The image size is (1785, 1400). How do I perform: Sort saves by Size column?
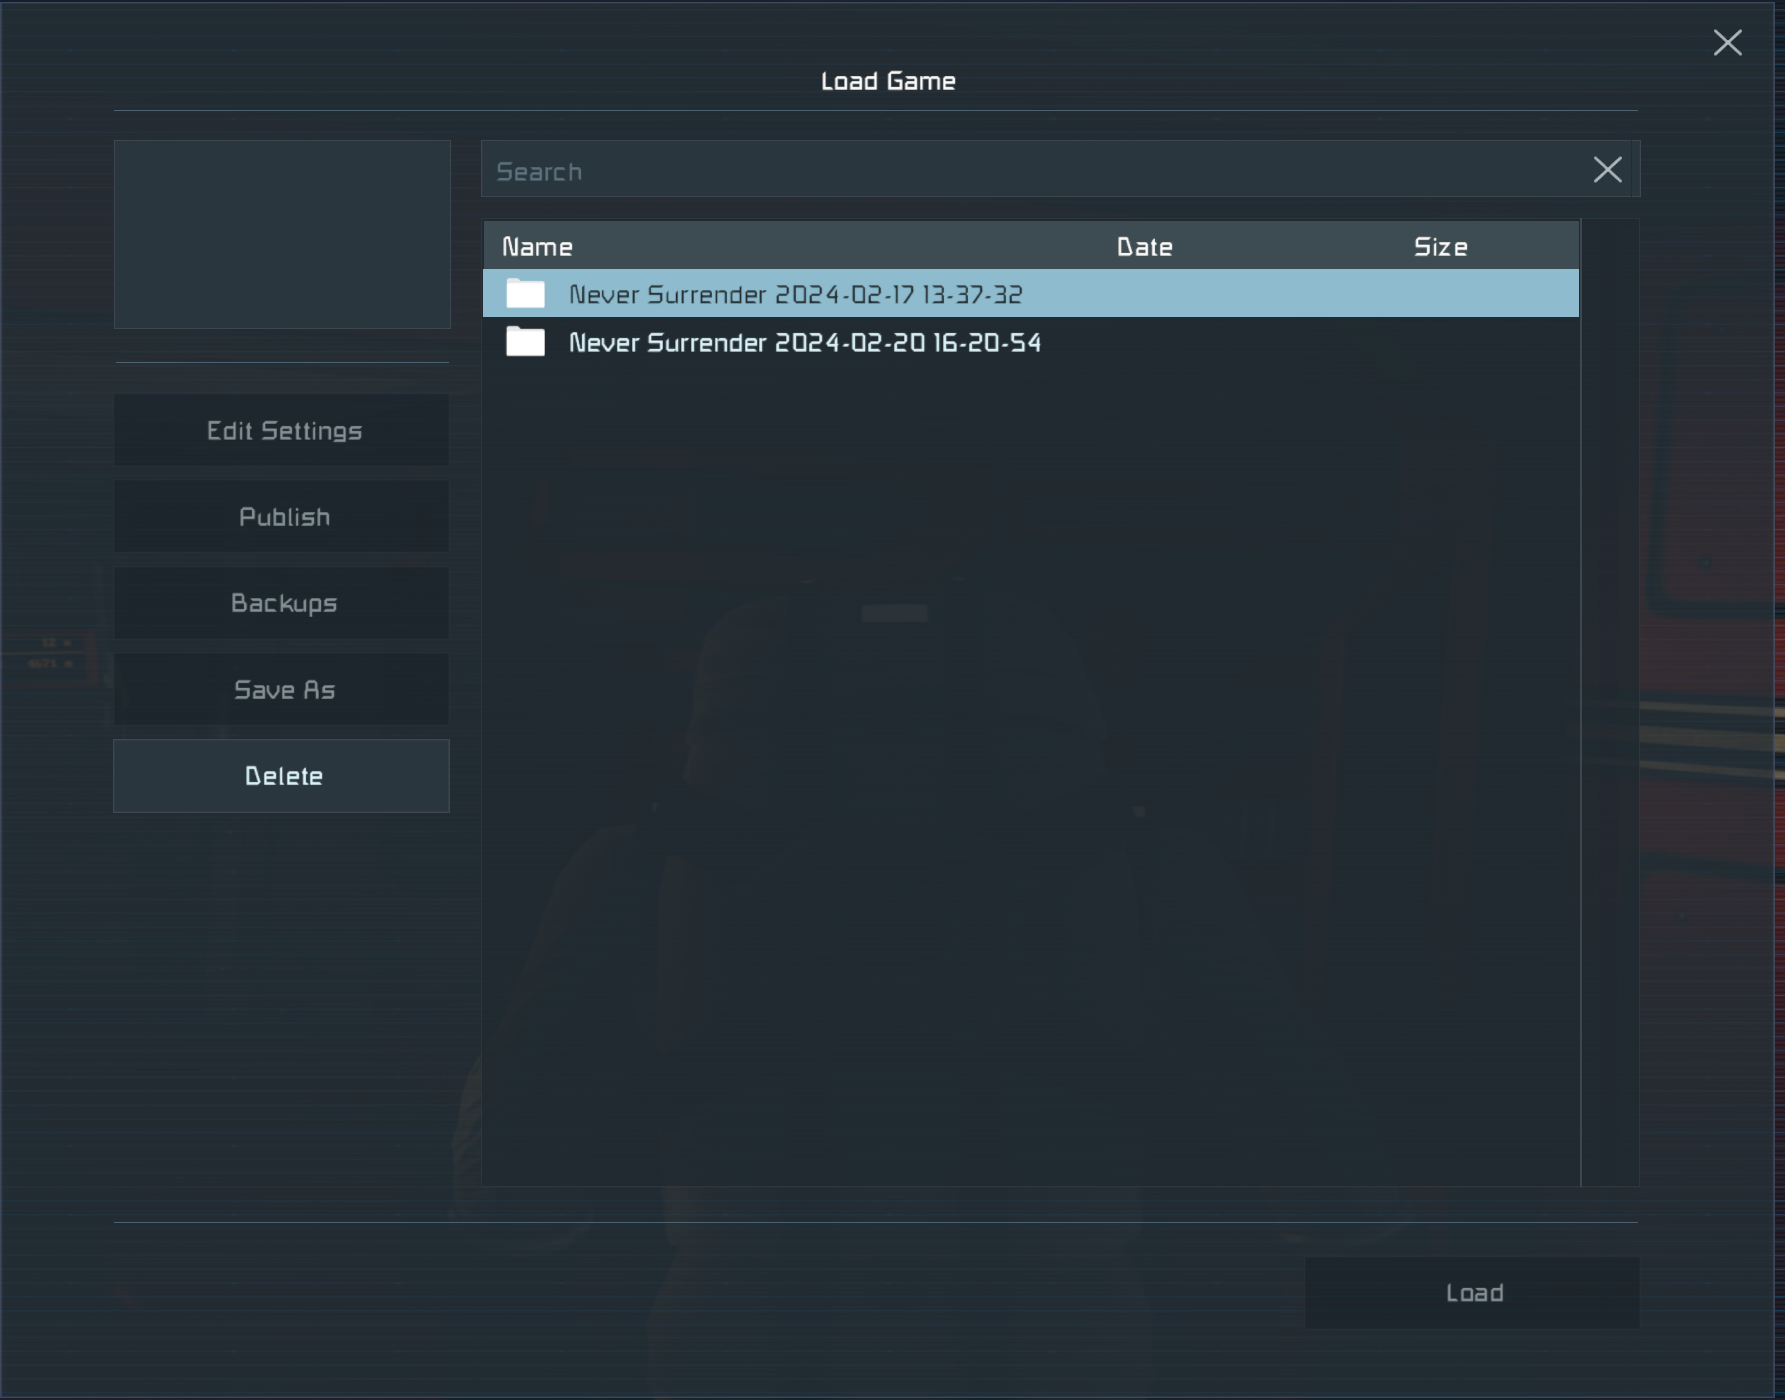1440,247
